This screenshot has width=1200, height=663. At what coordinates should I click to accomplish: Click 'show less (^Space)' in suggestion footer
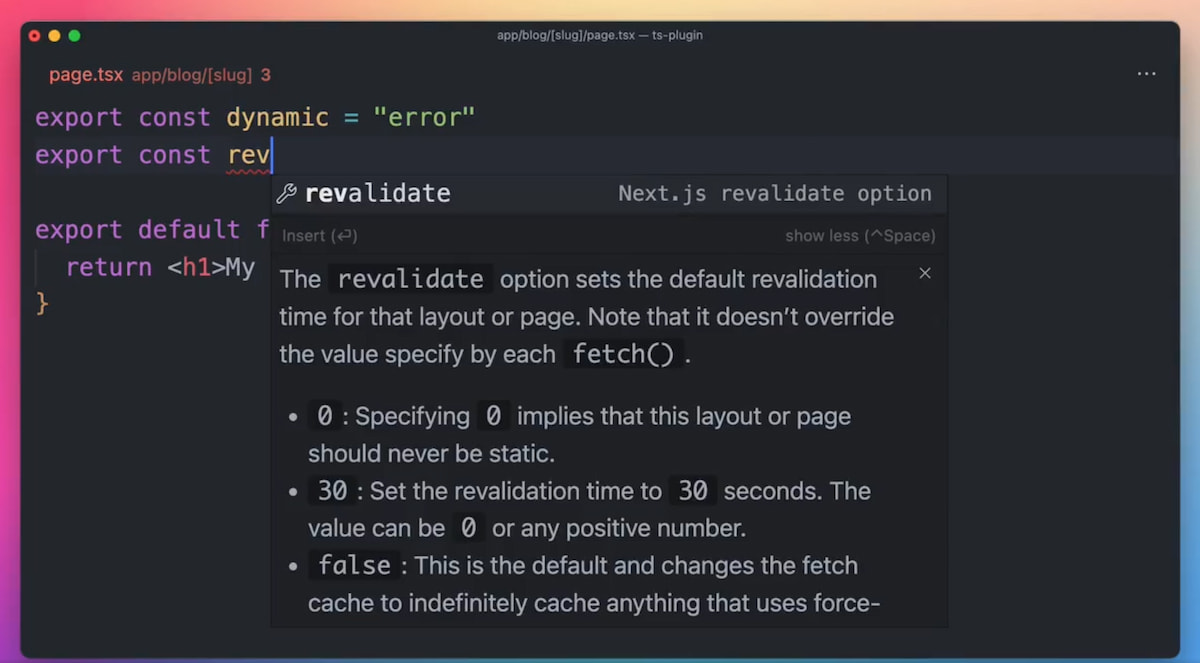tap(860, 236)
